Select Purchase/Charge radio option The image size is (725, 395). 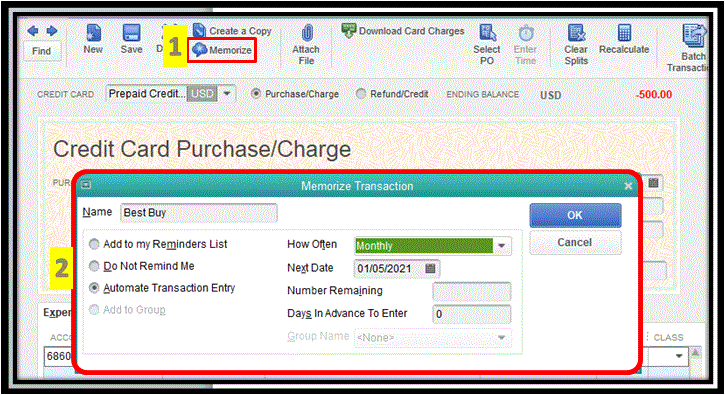click(x=255, y=94)
